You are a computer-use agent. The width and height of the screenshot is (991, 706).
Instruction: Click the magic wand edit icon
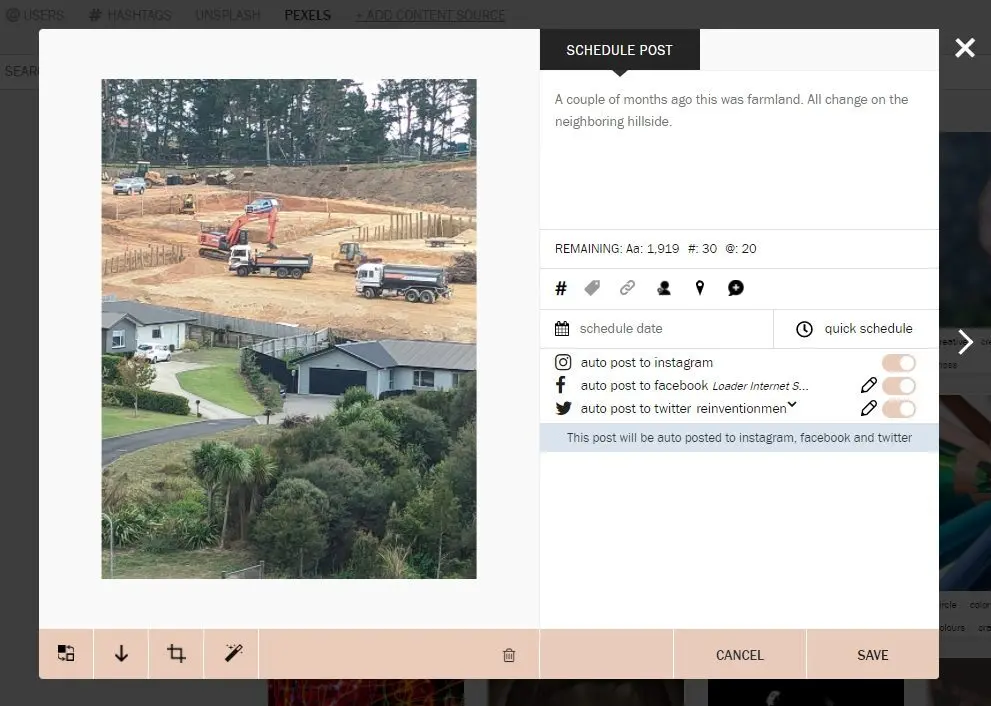click(x=233, y=654)
